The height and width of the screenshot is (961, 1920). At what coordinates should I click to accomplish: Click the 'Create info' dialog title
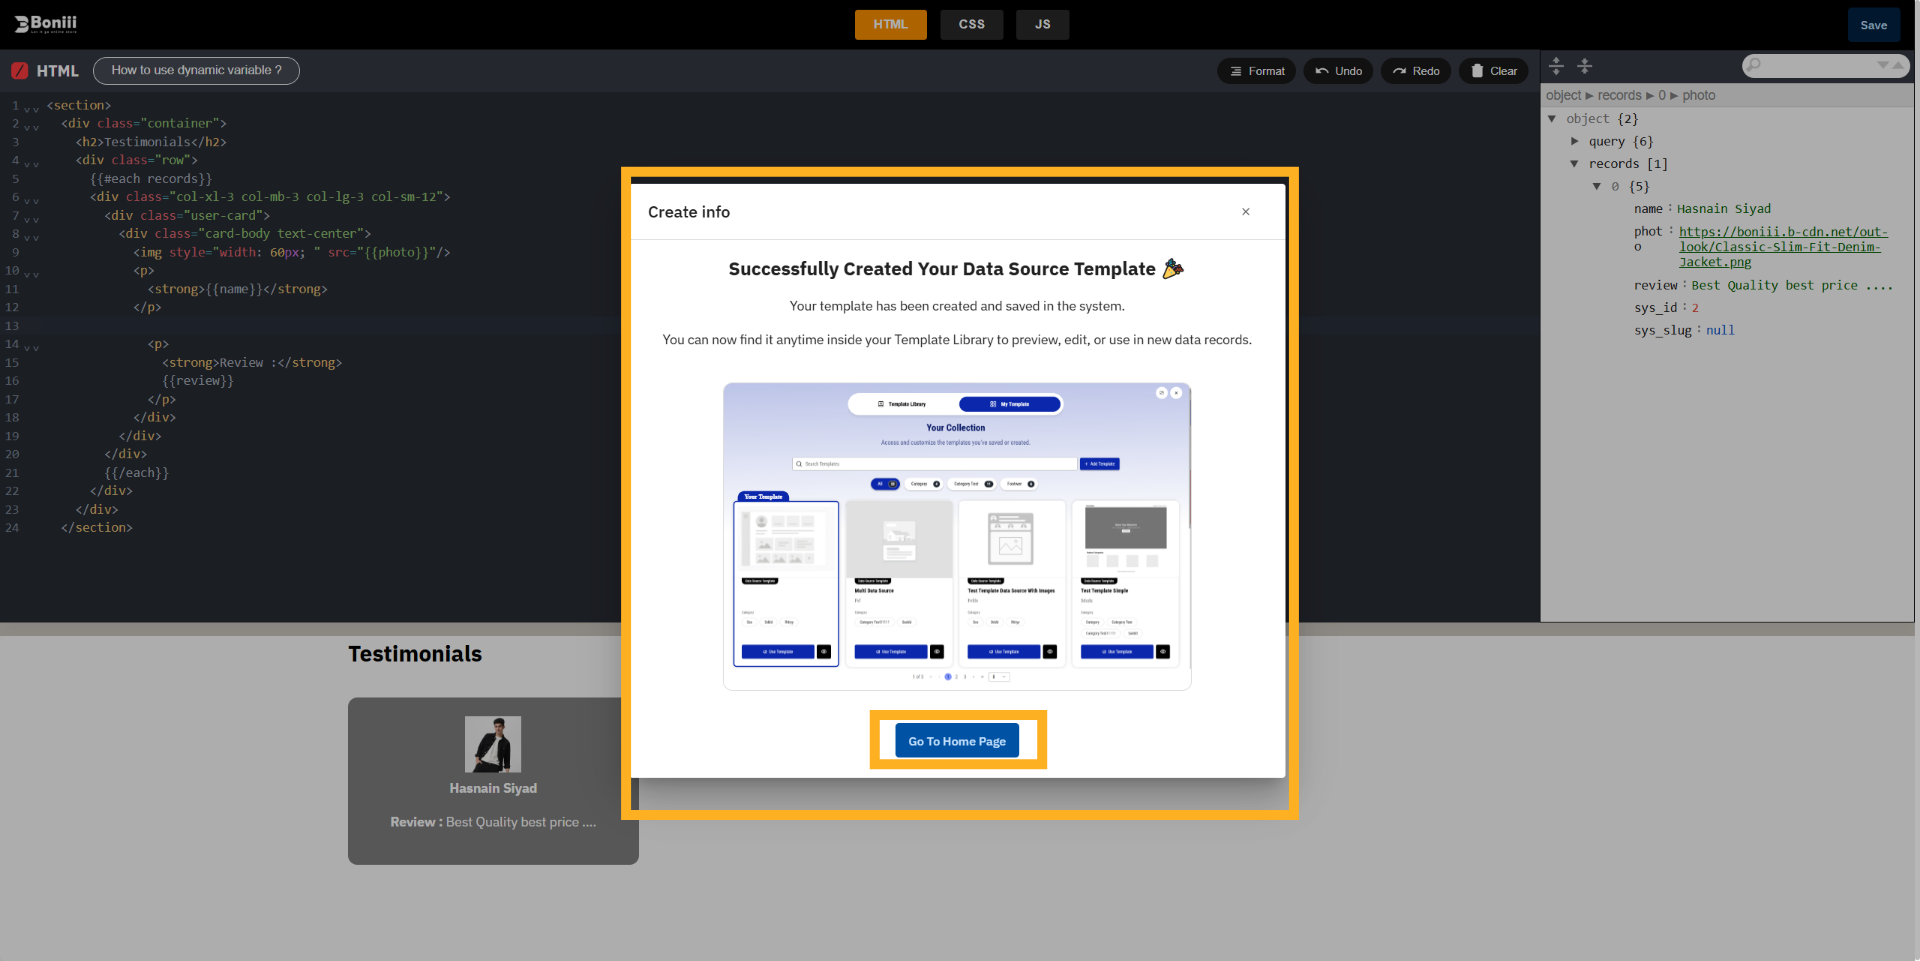pyautogui.click(x=689, y=212)
